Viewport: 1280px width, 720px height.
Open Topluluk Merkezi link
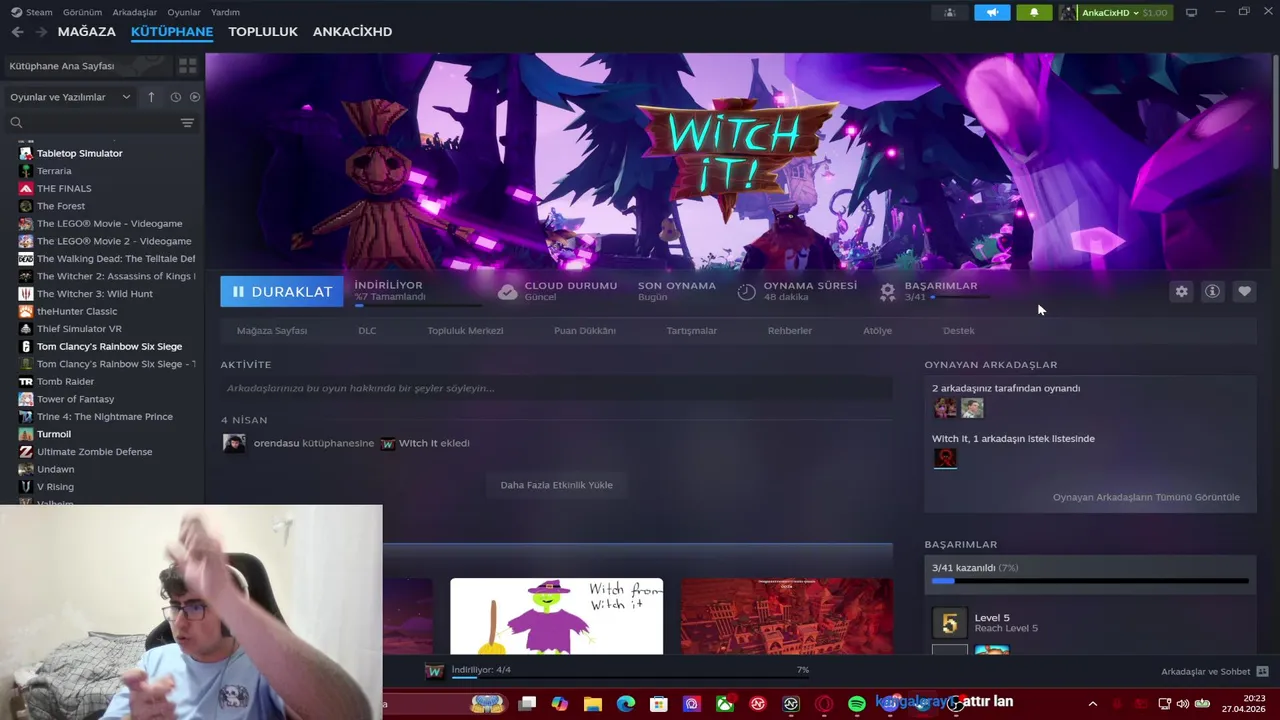[465, 331]
